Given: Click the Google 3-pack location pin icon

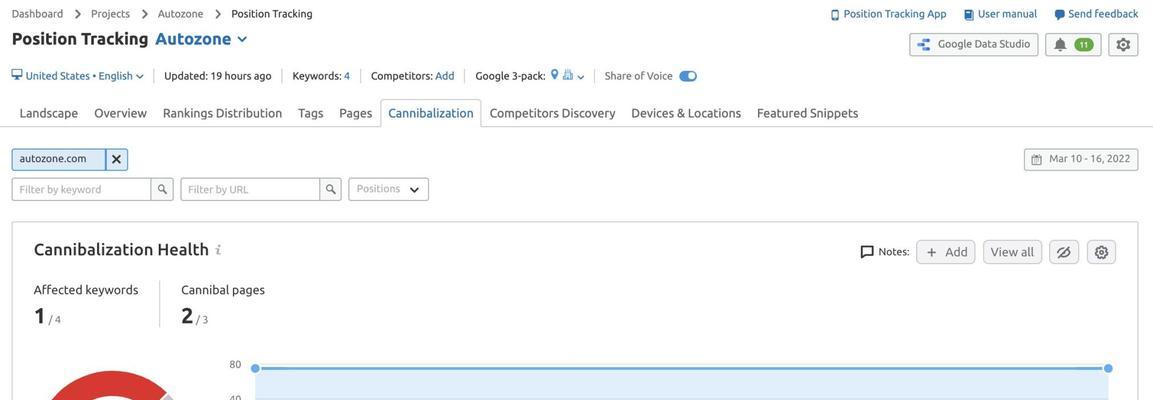Looking at the screenshot, I should pos(554,75).
